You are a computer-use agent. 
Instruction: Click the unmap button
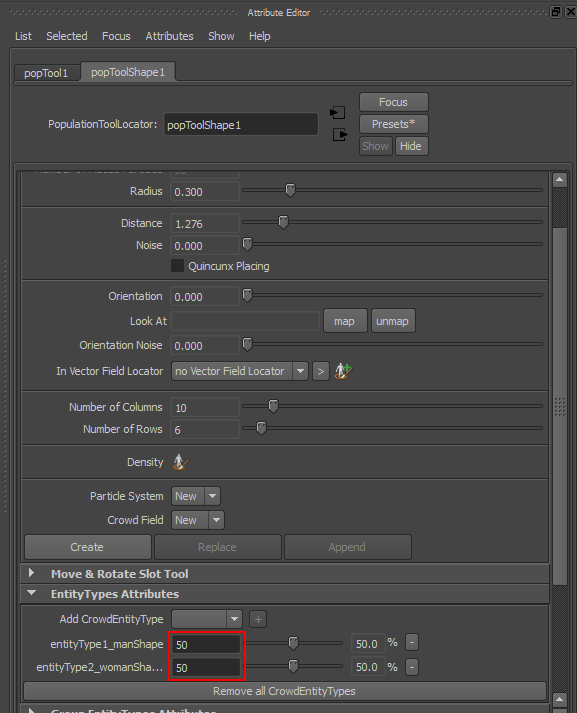pyautogui.click(x=392, y=321)
